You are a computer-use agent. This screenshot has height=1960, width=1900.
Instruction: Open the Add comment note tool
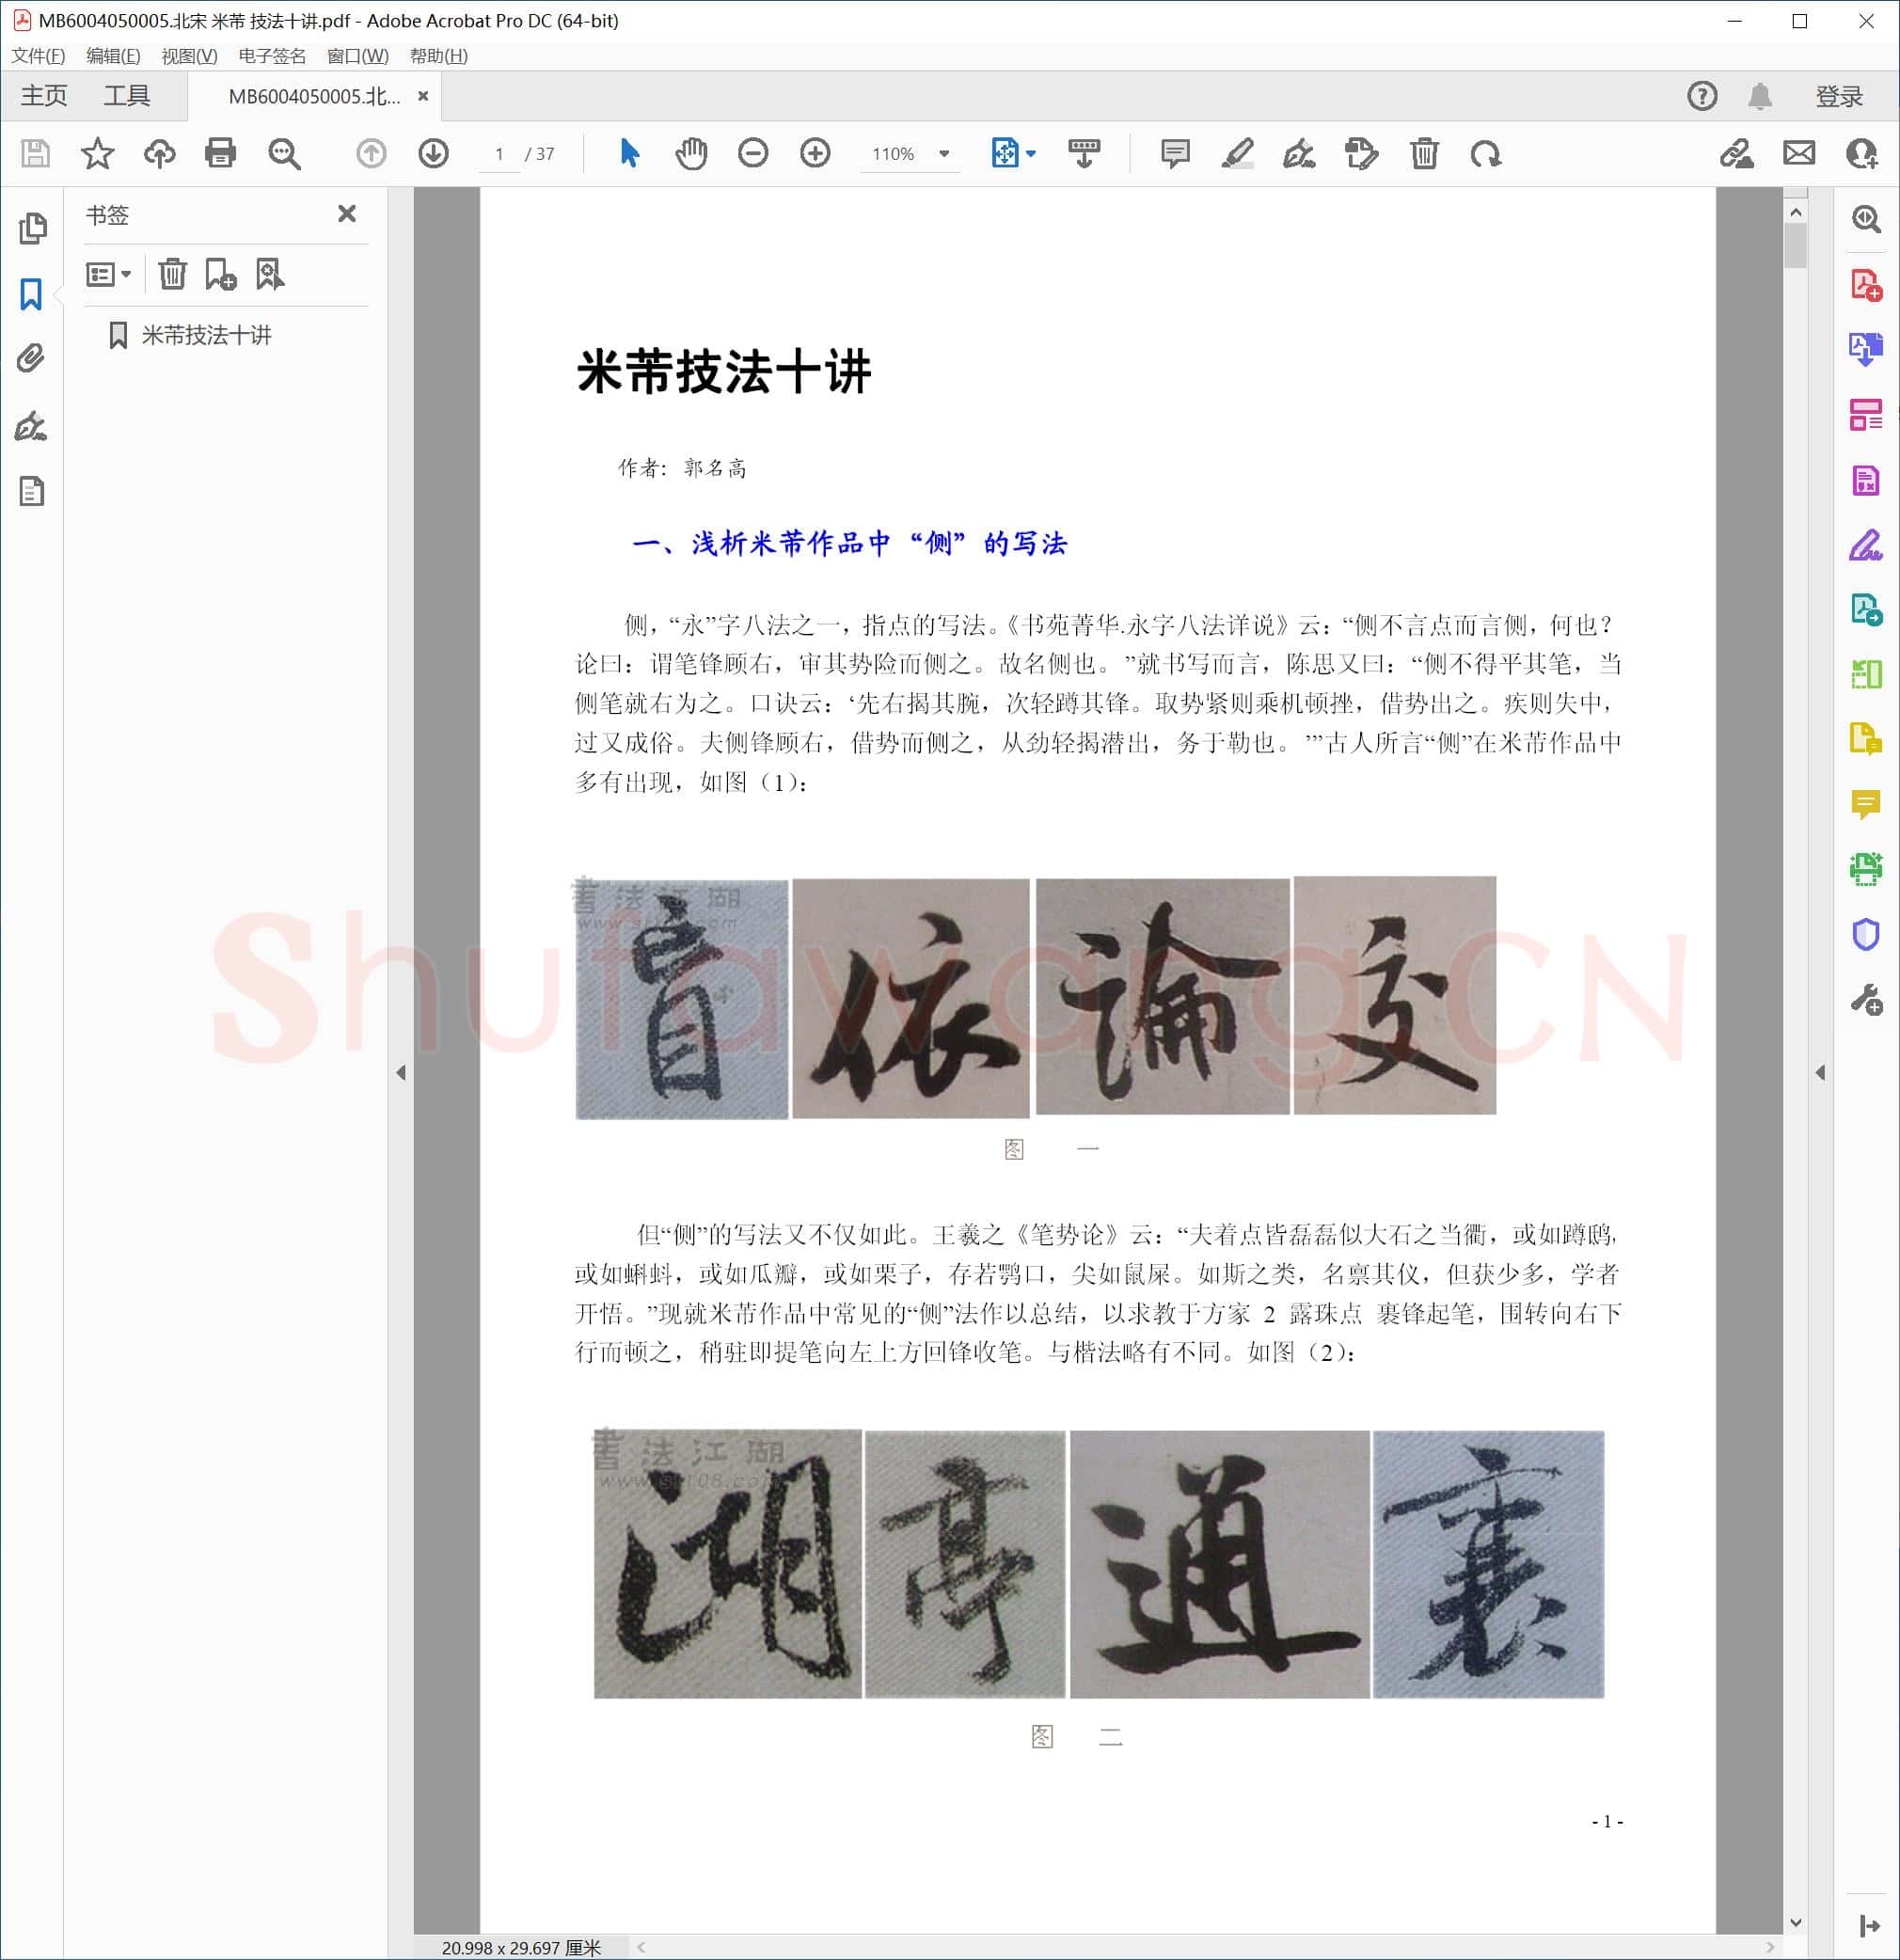(1175, 153)
